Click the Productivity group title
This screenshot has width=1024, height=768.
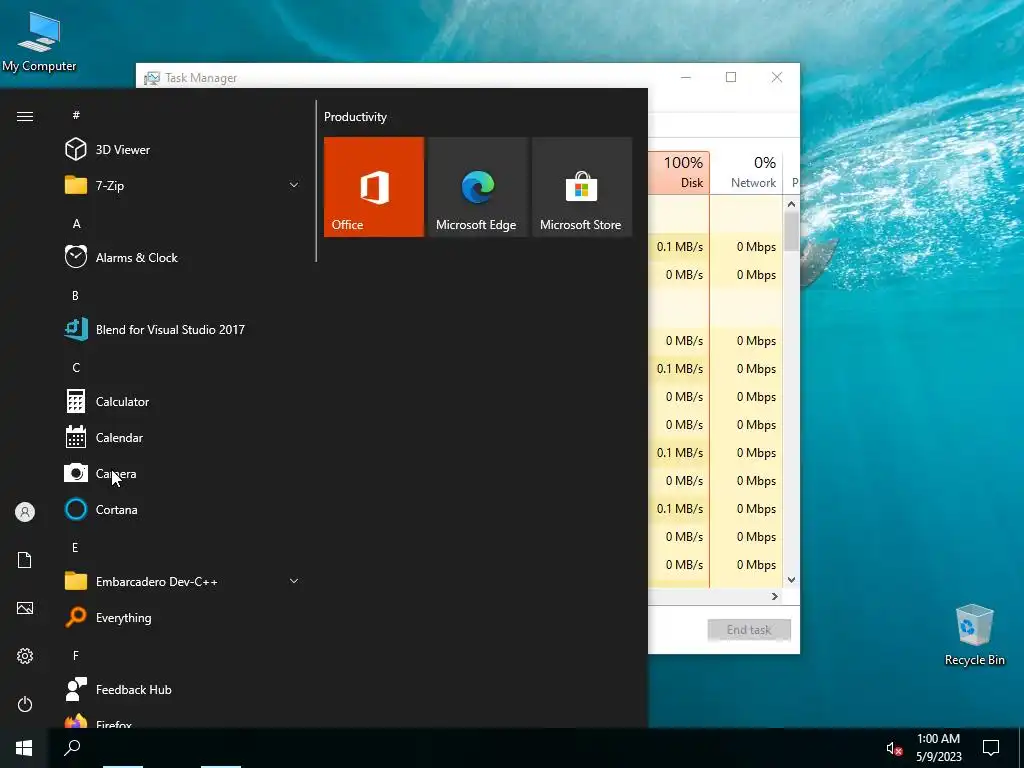(x=355, y=117)
